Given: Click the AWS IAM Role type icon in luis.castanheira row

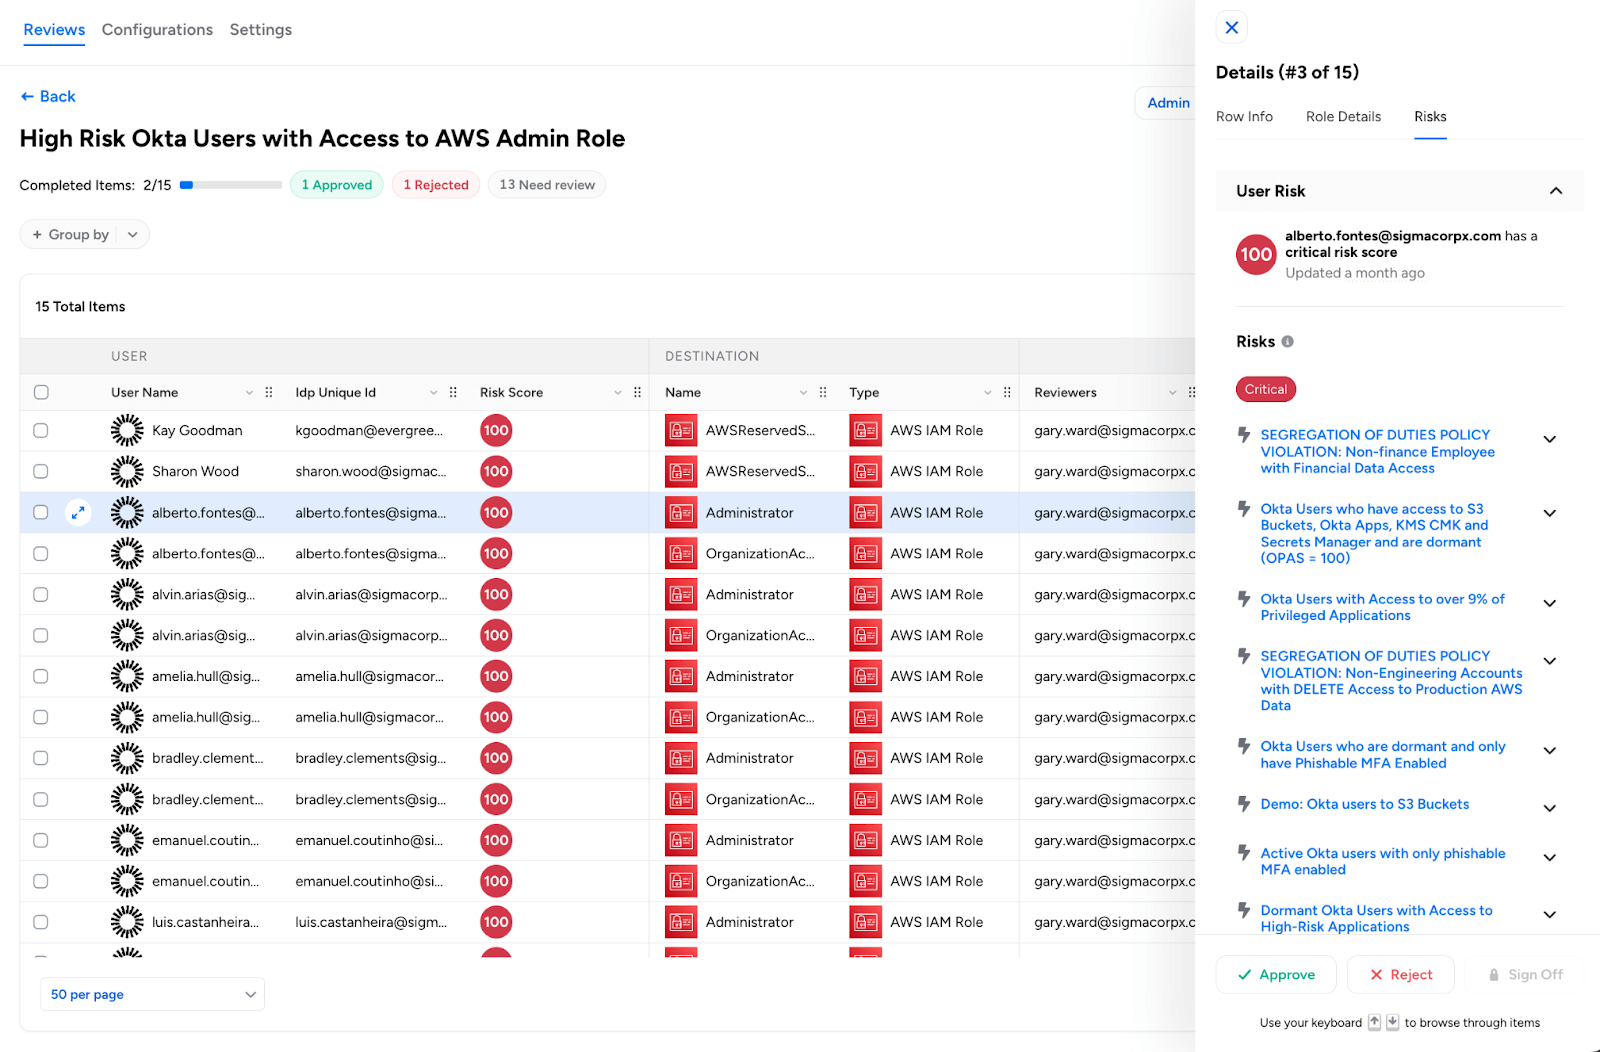Looking at the screenshot, I should tap(866, 923).
